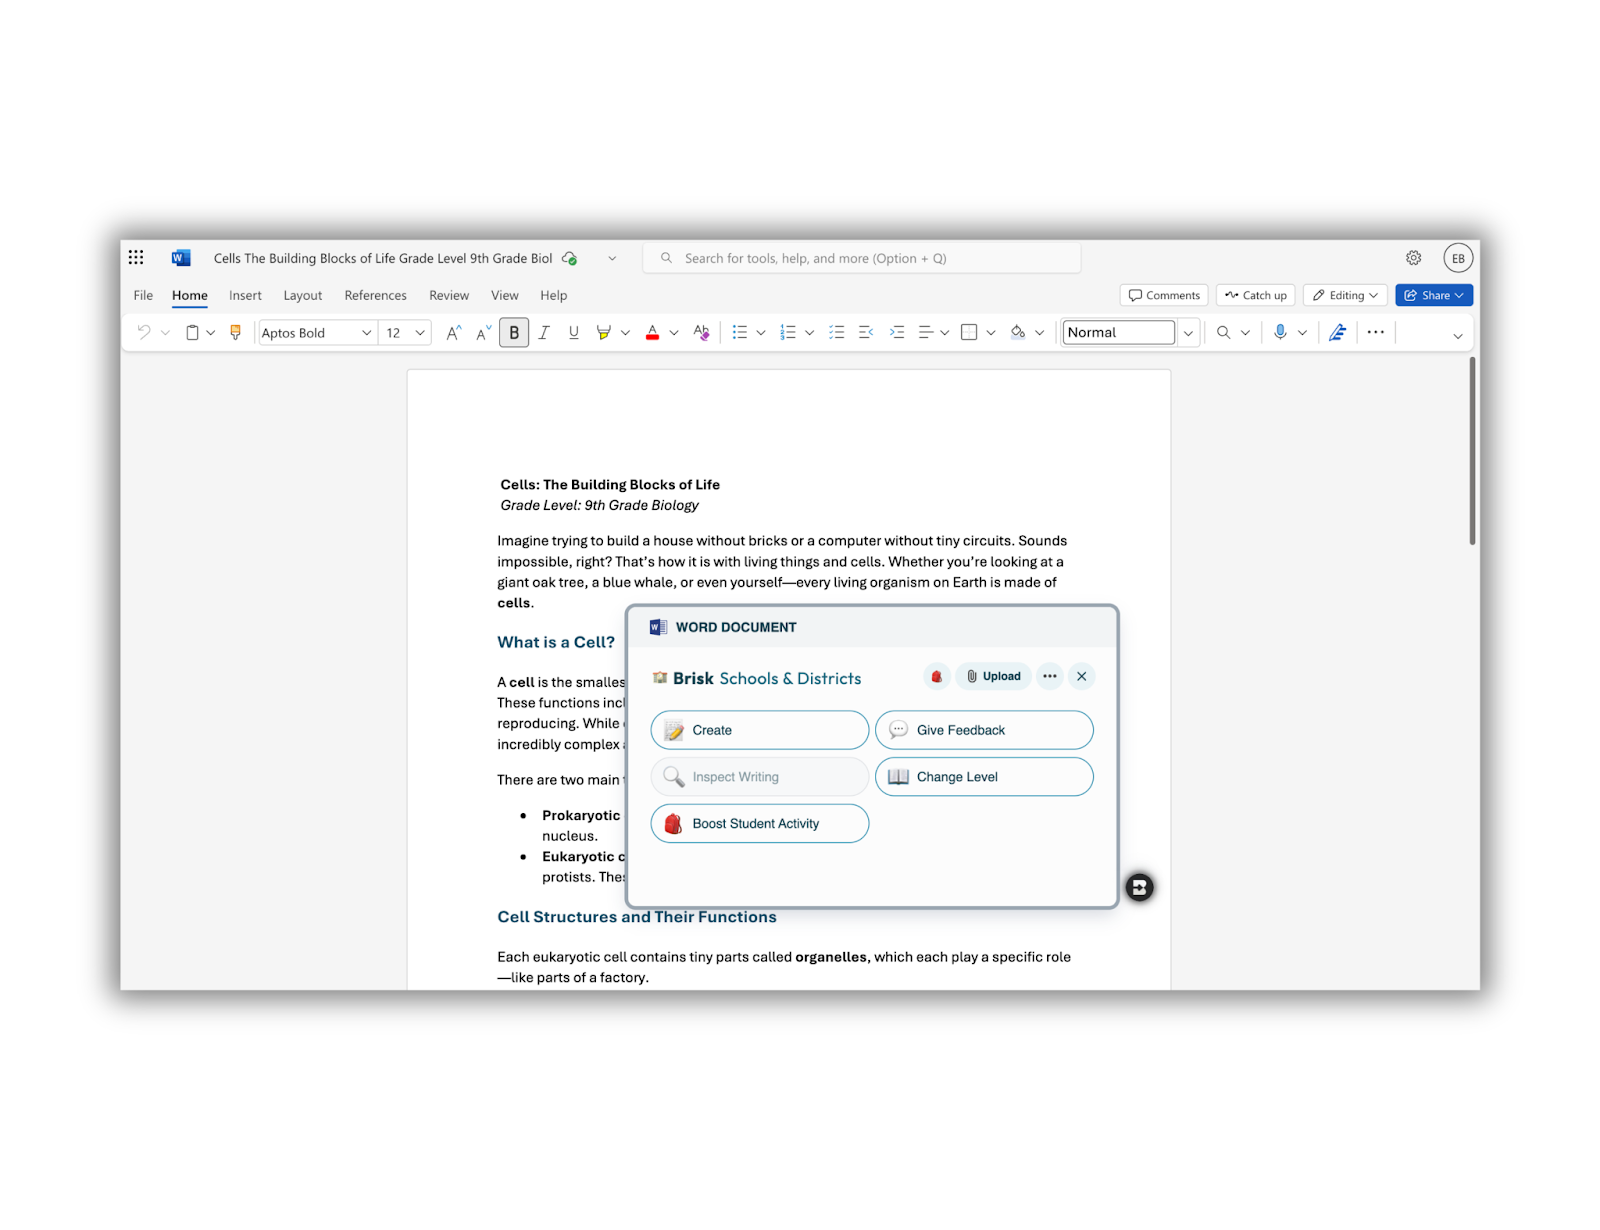Click the Grow Font icon
The image size is (1600, 1230).
click(454, 333)
